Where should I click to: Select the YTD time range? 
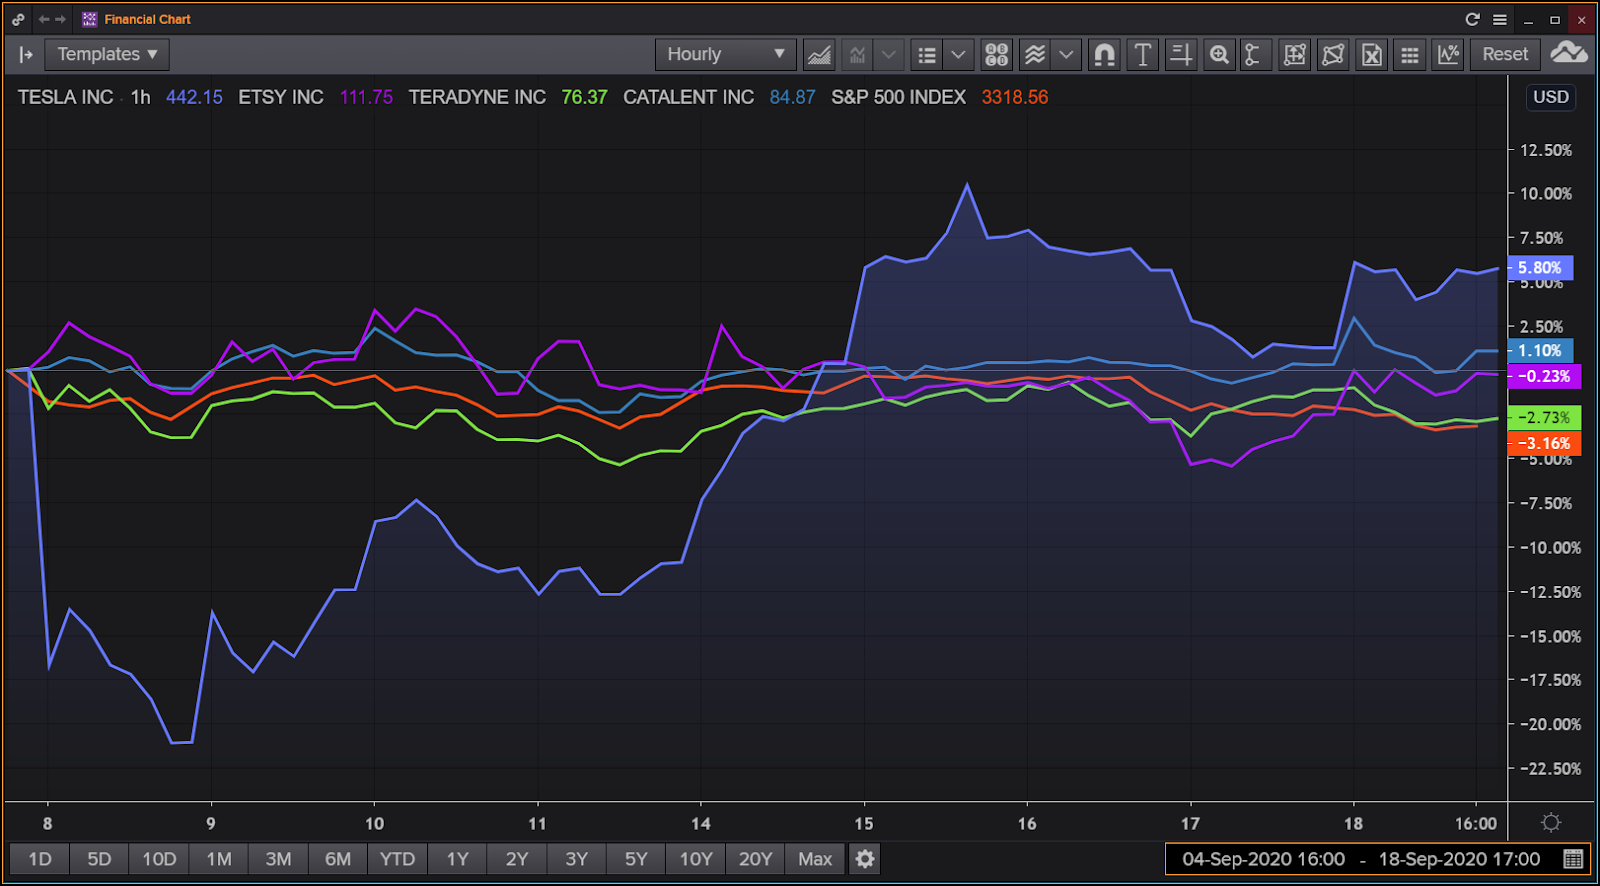pyautogui.click(x=397, y=859)
